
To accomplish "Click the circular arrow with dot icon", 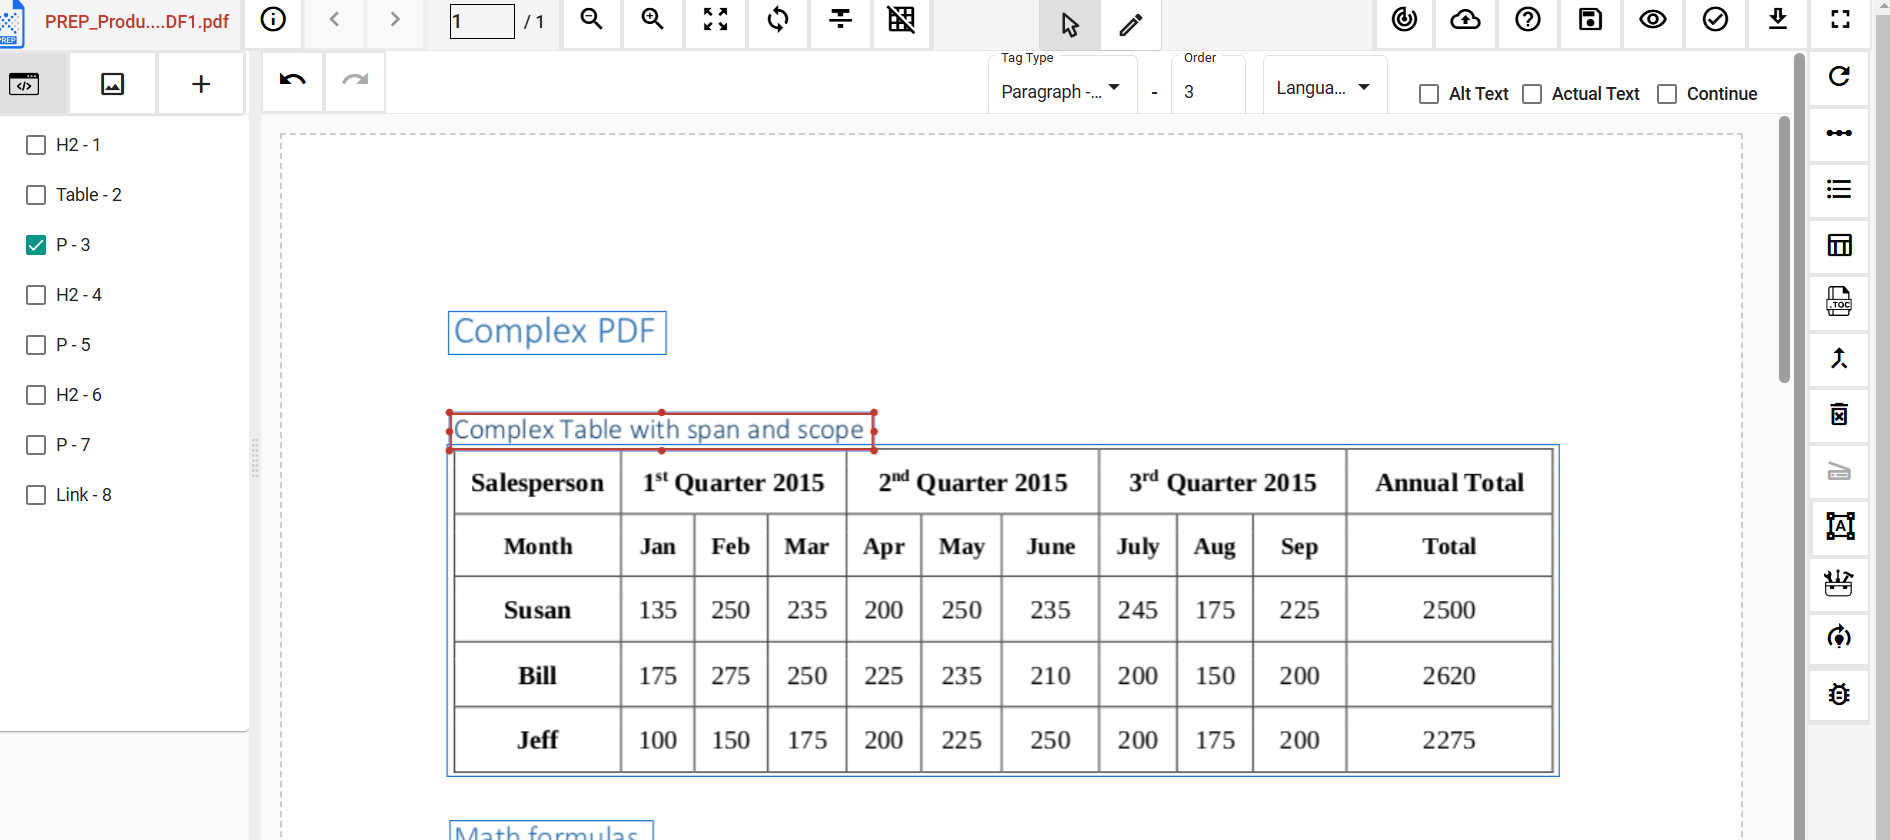I will click(x=1839, y=638).
